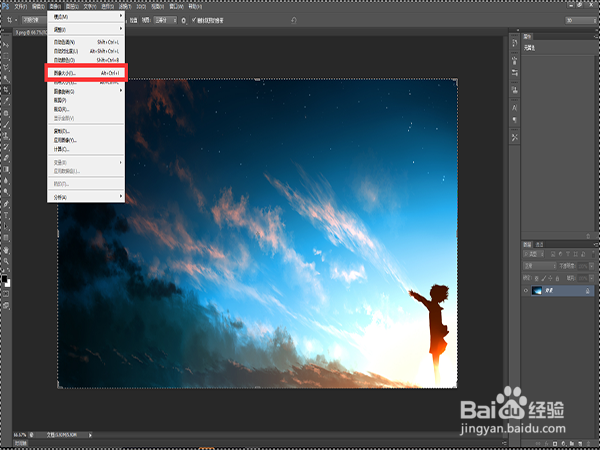600x450 pixels.
Task: Select the Horizontal Type tool
Action: point(6,215)
